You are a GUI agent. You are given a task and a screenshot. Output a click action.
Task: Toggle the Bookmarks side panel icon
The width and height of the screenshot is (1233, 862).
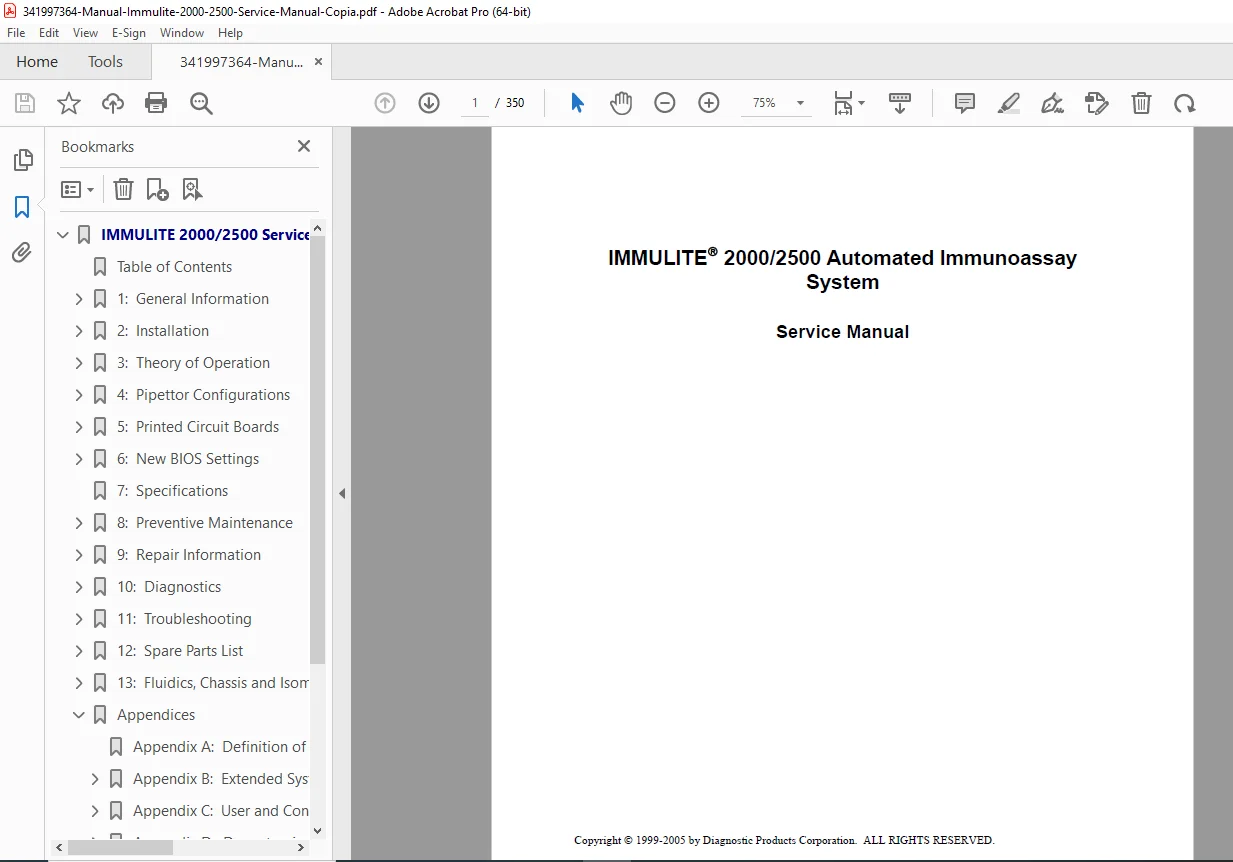22,207
